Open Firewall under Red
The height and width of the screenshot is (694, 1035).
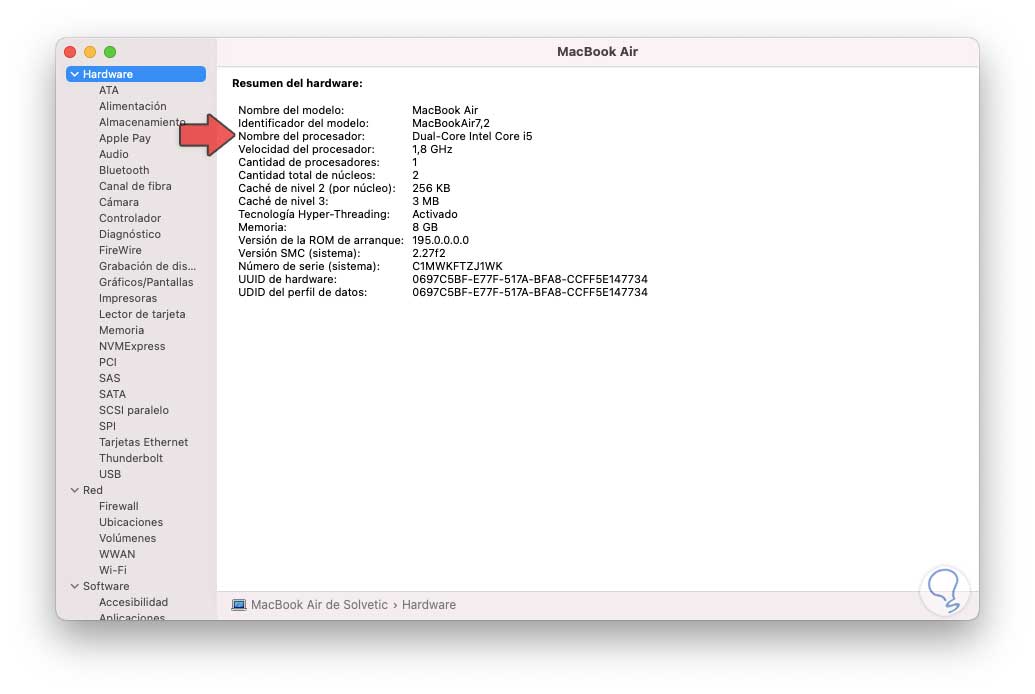(x=119, y=506)
